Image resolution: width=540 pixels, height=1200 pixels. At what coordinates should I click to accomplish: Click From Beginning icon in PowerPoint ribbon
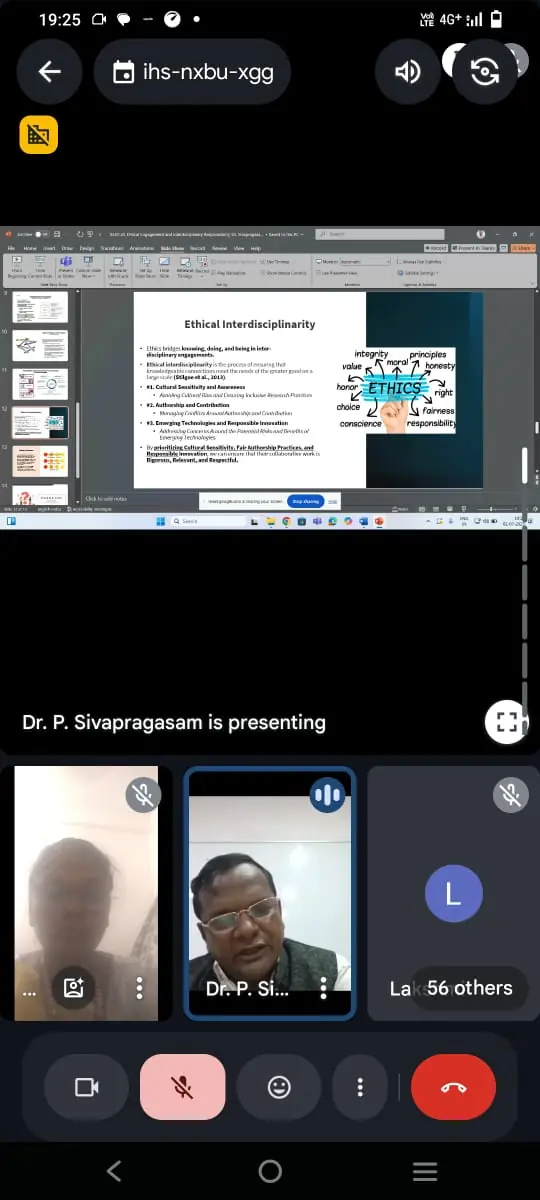click(17, 268)
